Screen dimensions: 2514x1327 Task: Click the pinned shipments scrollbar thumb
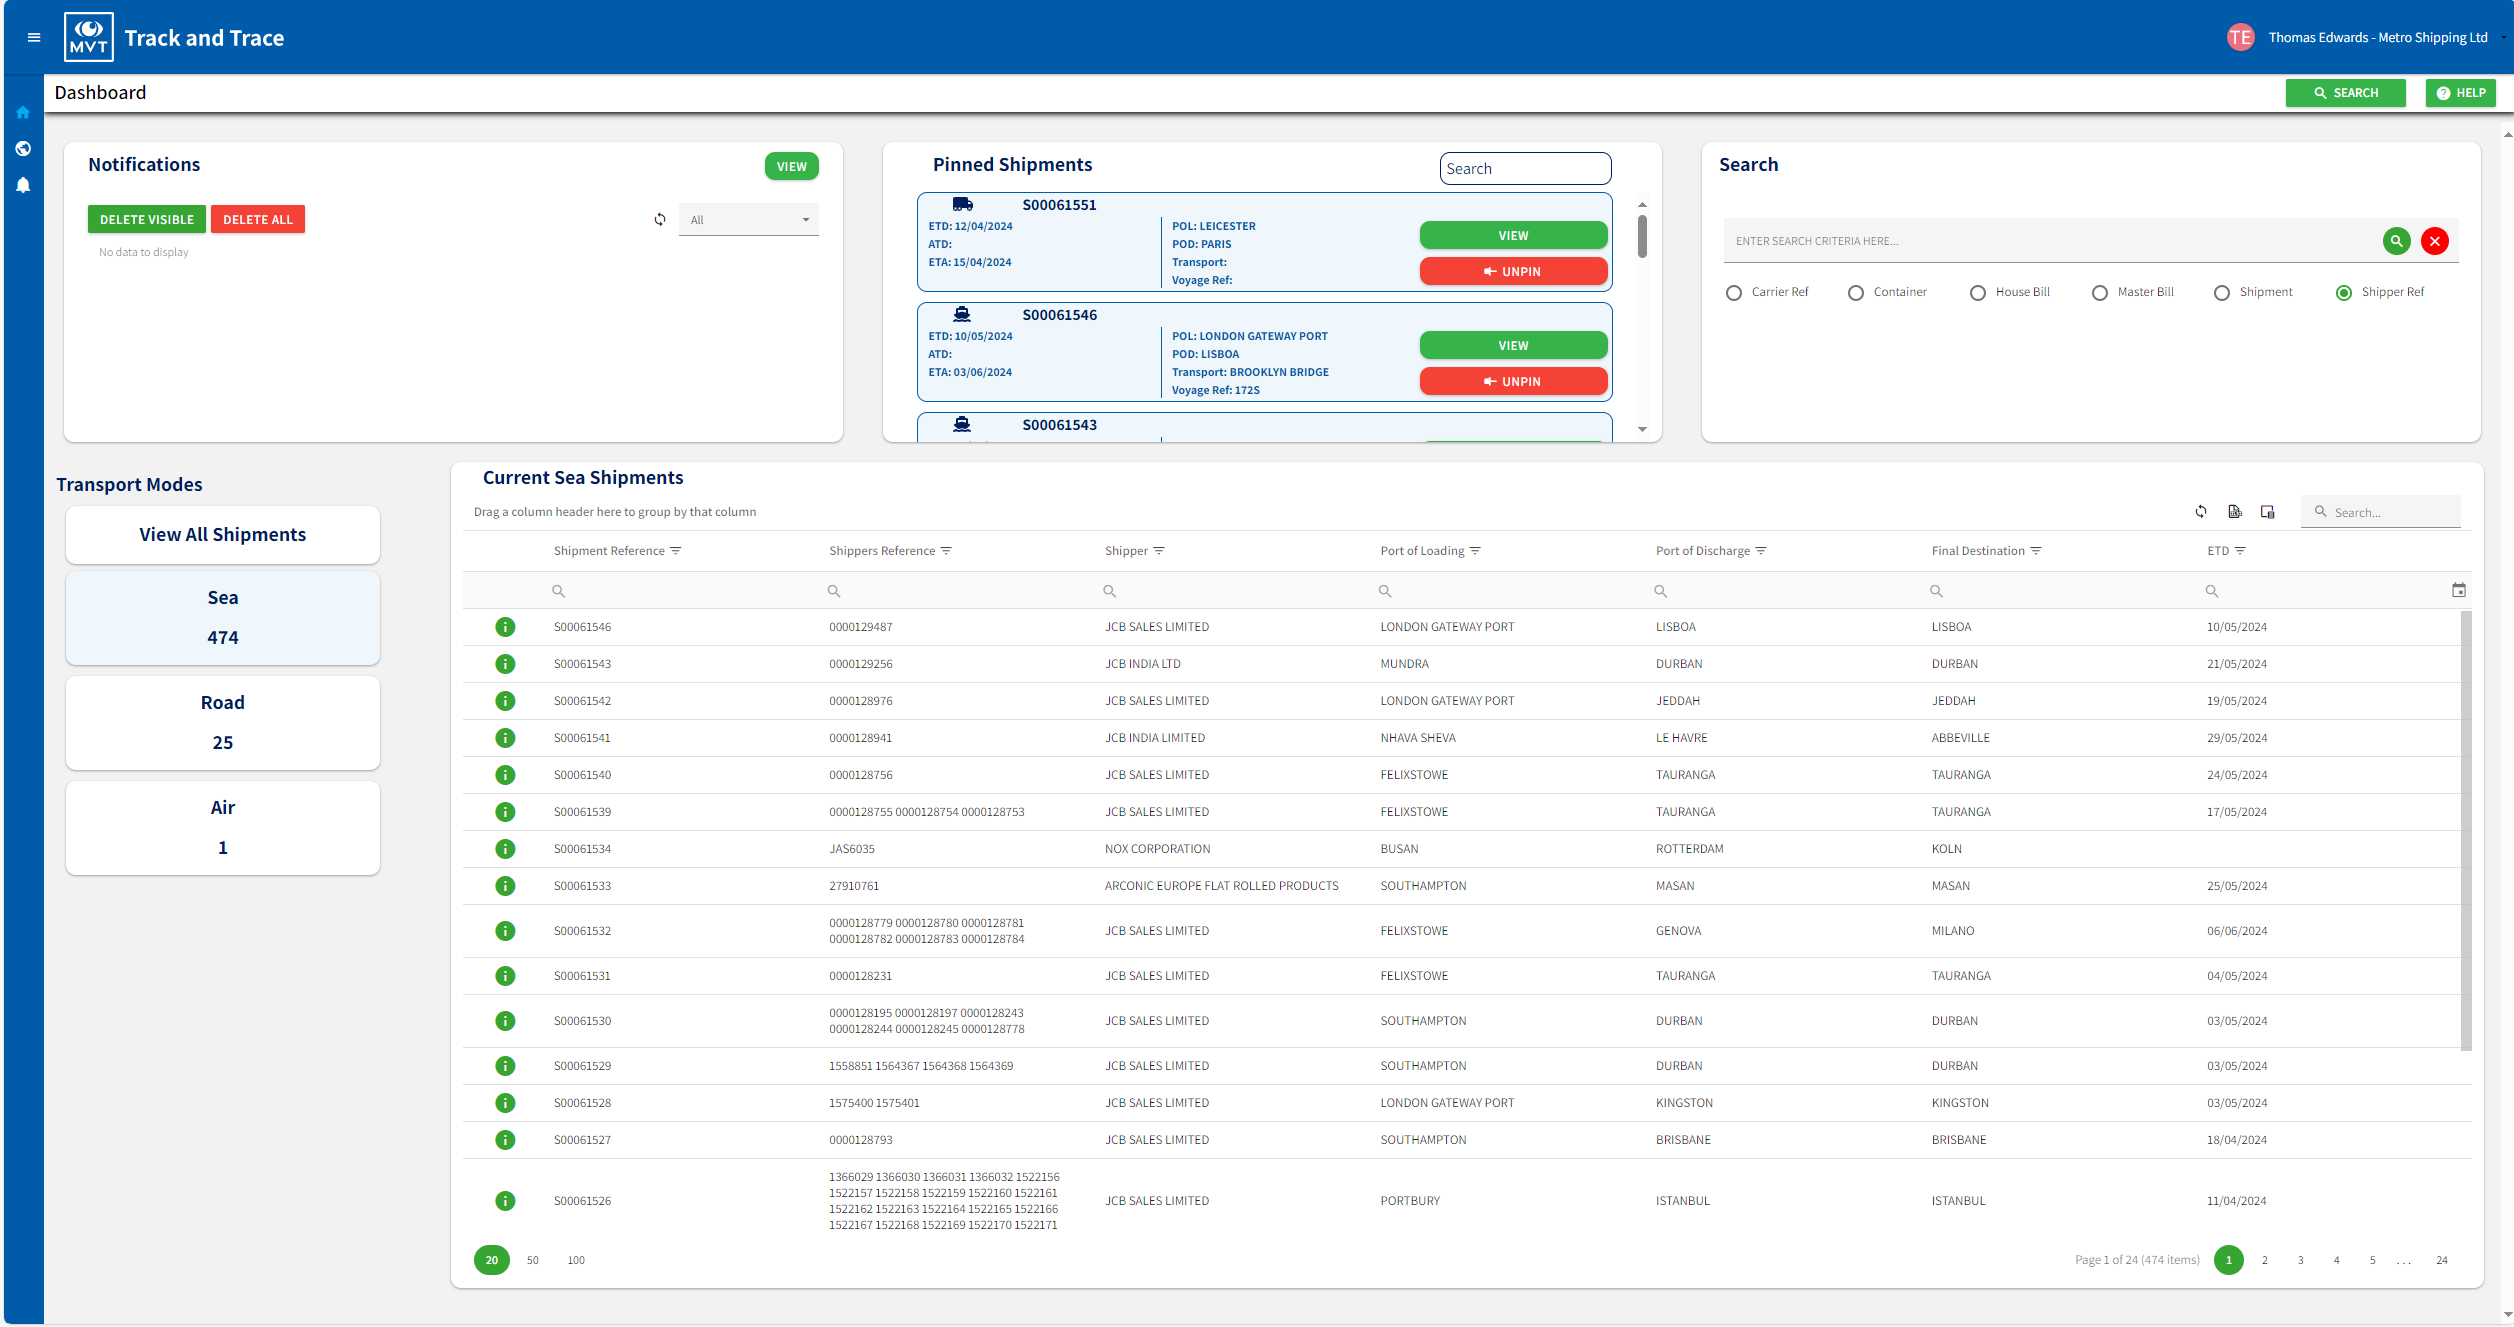[x=1642, y=237]
